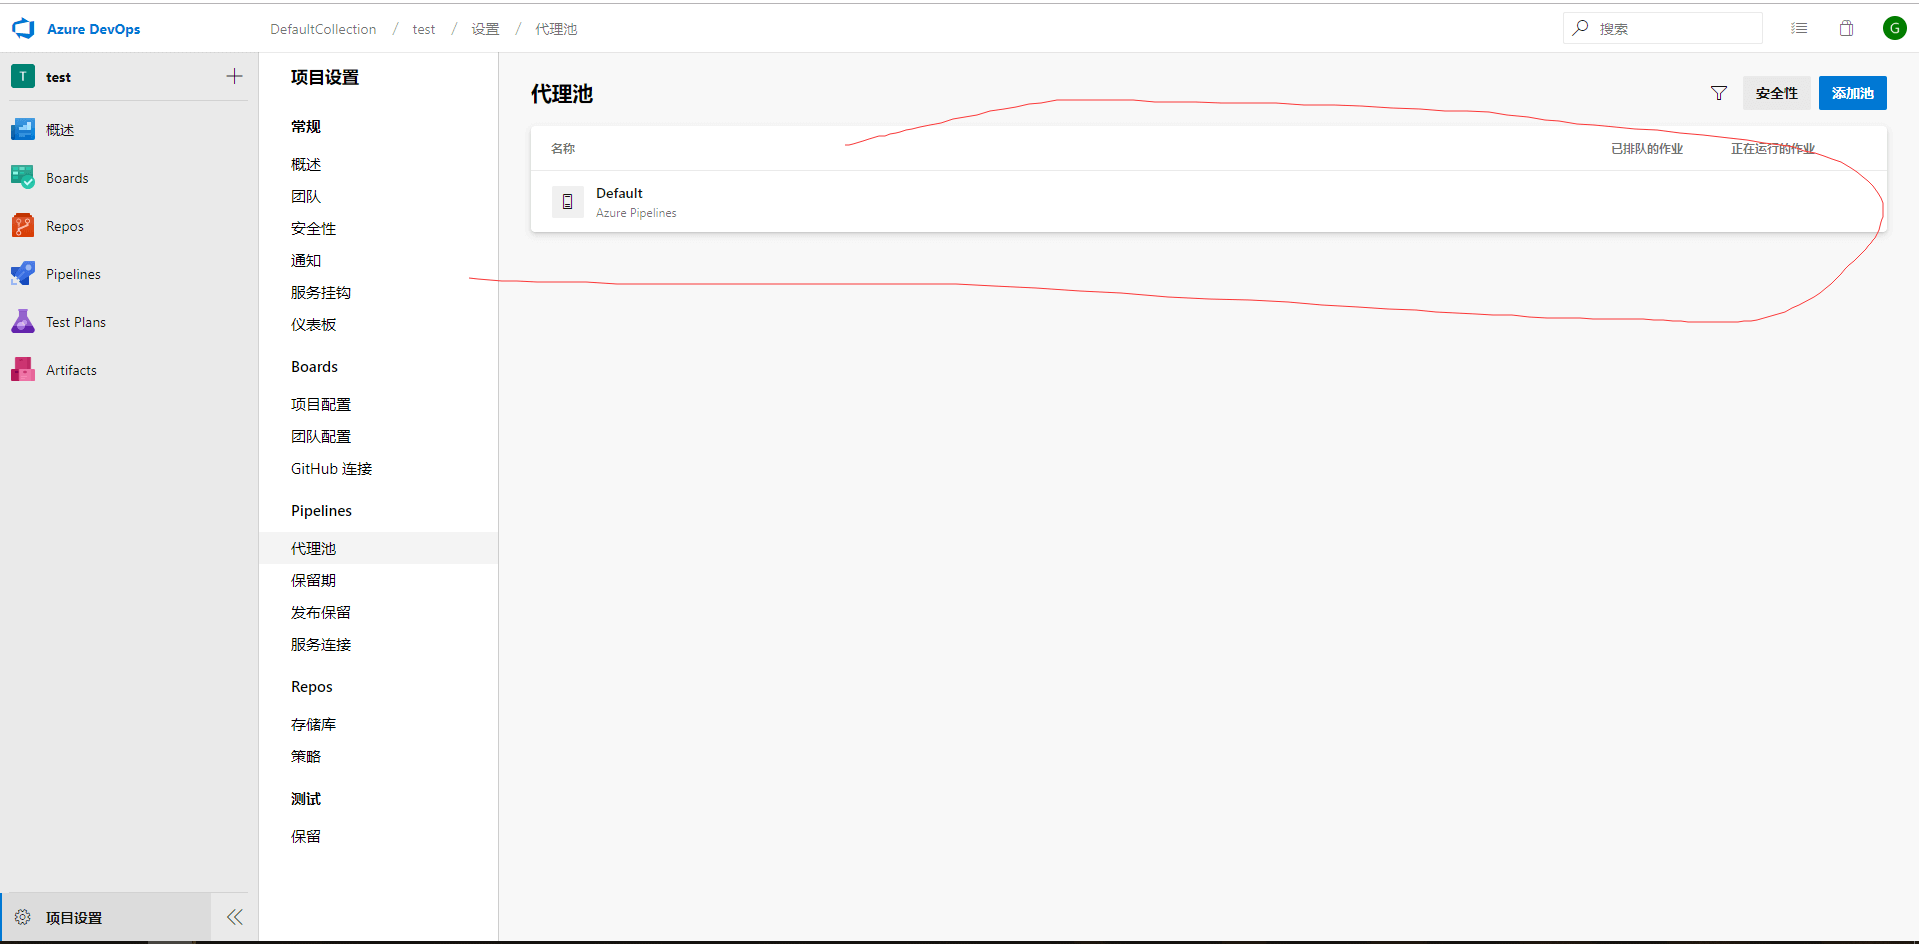
Task: Open the Repos hub icon
Action: click(23, 226)
